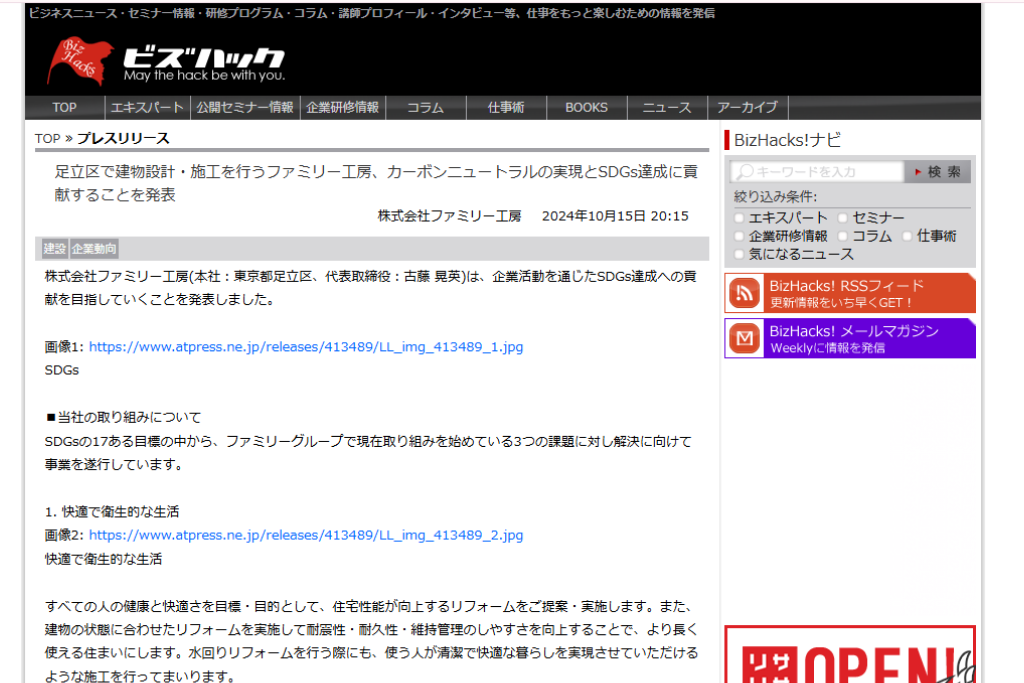Open the アーカイブ menu item

[x=748, y=108]
